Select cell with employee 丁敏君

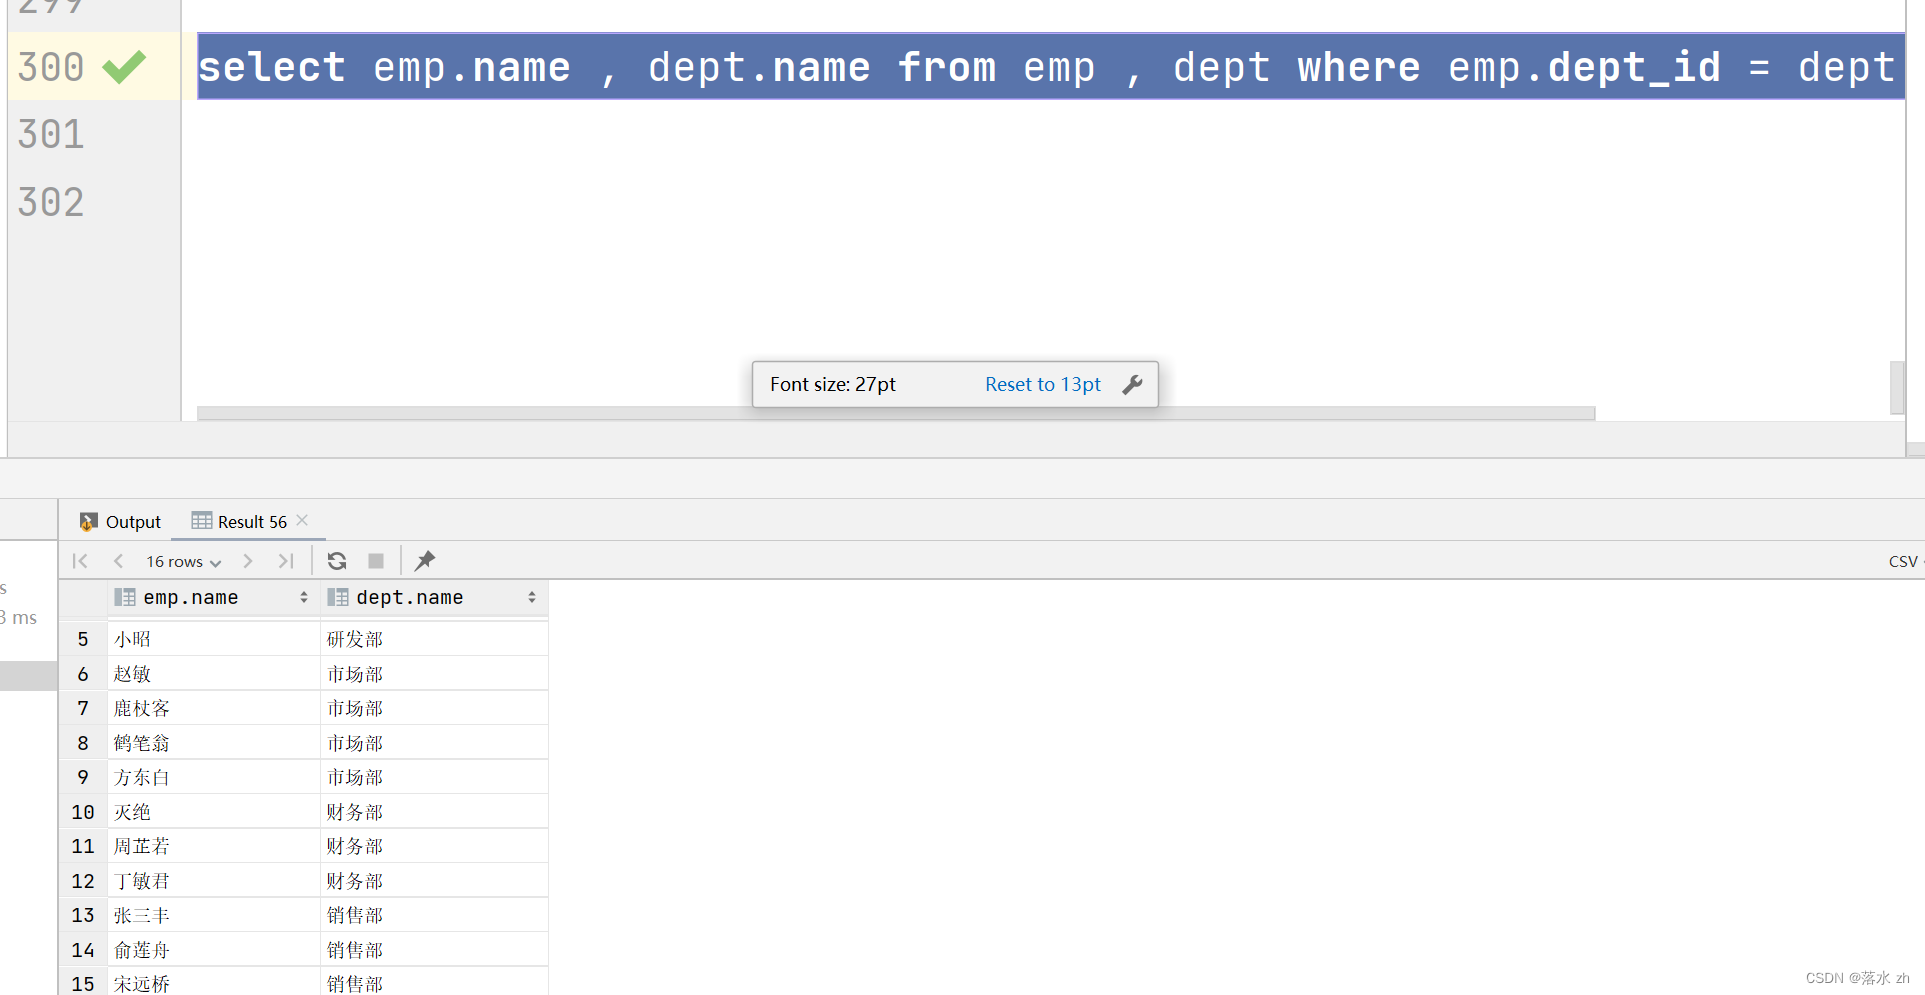[213, 881]
